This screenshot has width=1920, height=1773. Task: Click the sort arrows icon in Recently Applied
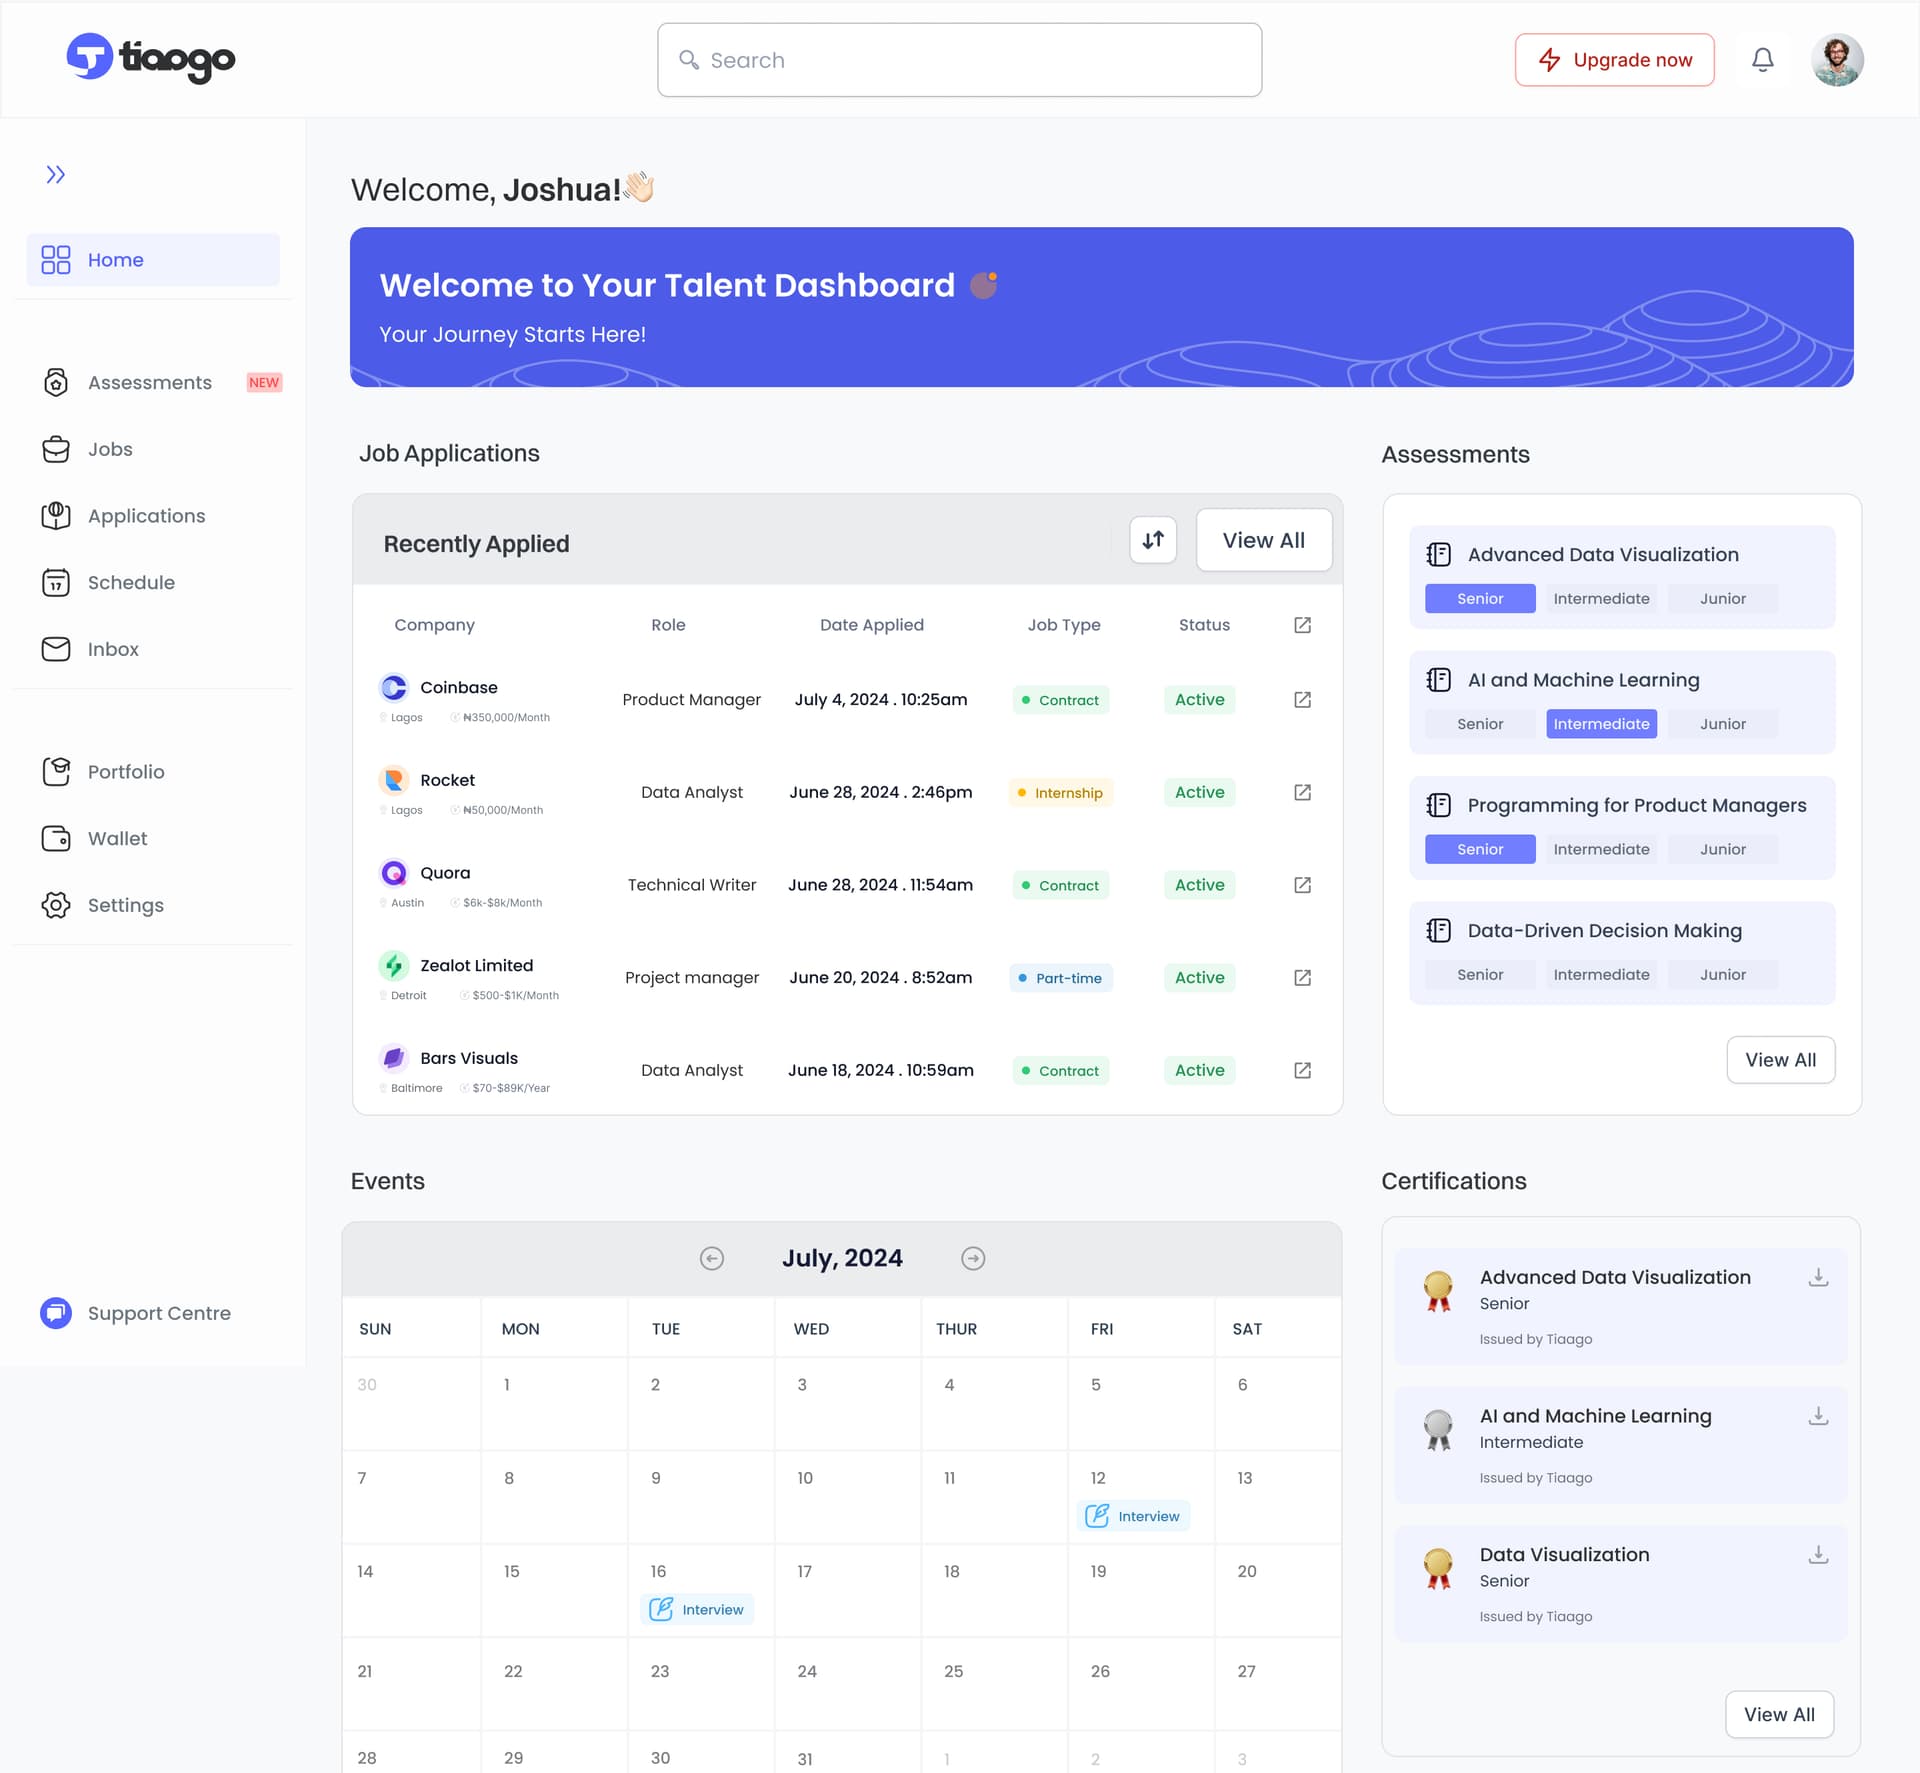tap(1153, 540)
